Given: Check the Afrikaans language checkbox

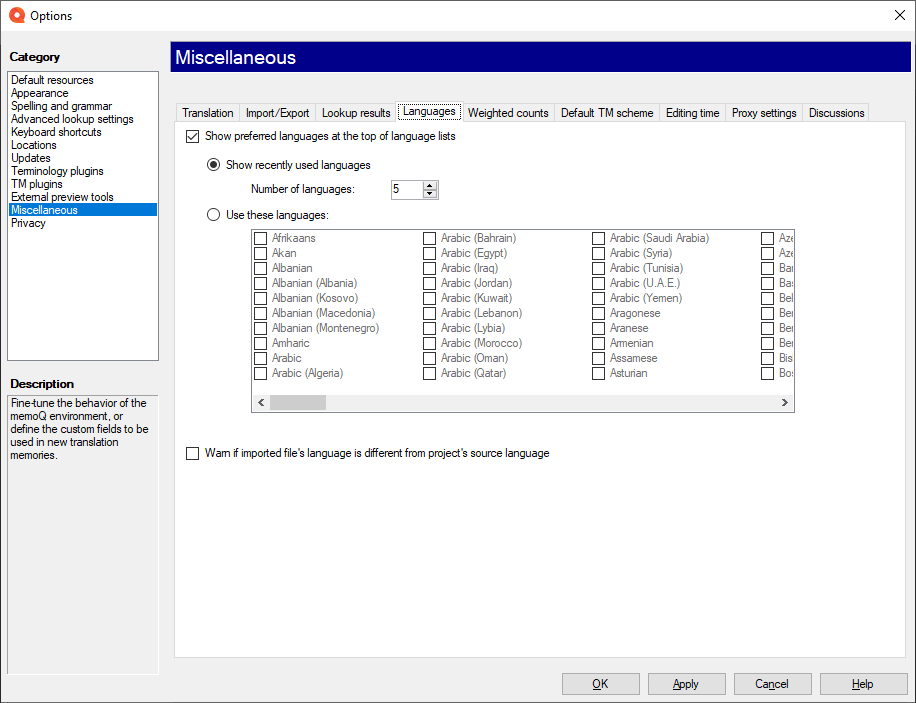Looking at the screenshot, I should [x=260, y=238].
